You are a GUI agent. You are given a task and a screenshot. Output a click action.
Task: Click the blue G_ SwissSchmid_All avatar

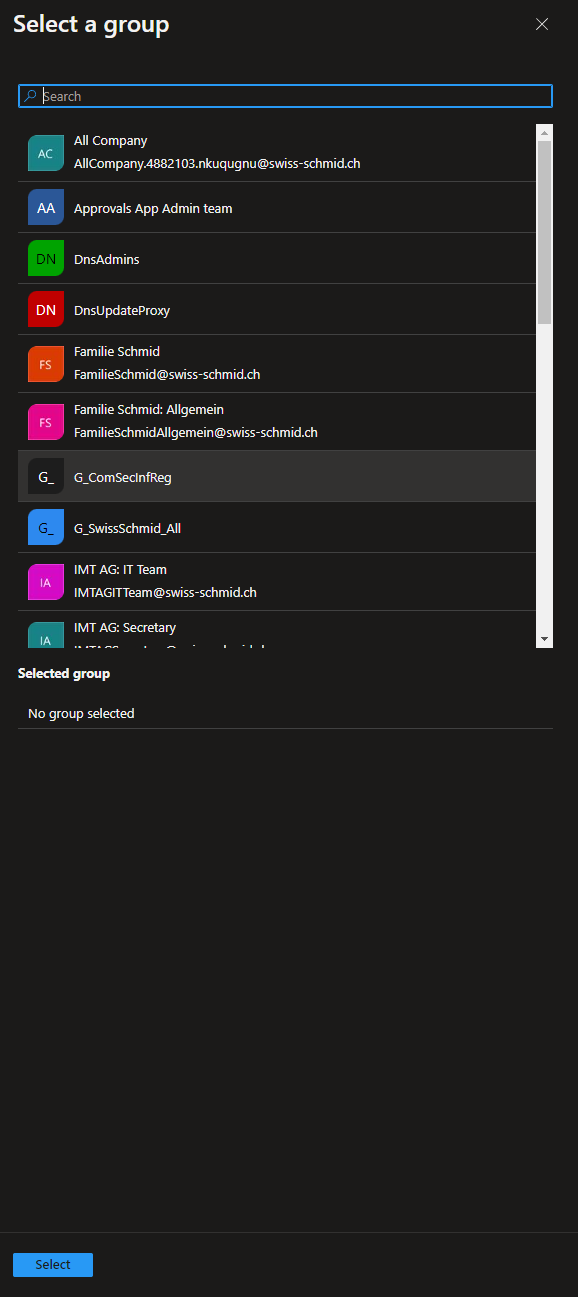coord(46,528)
